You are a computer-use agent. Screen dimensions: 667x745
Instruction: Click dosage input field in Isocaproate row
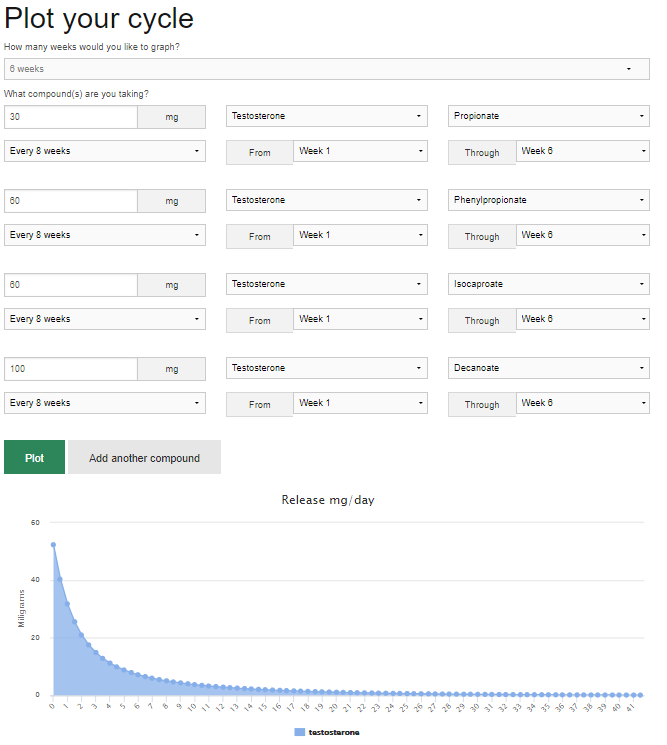click(70, 285)
